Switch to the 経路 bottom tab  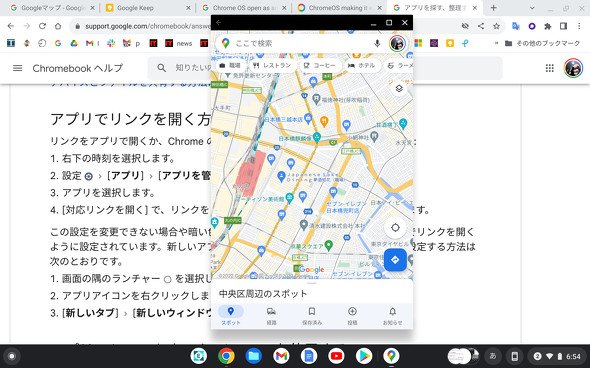pyautogui.click(x=271, y=315)
